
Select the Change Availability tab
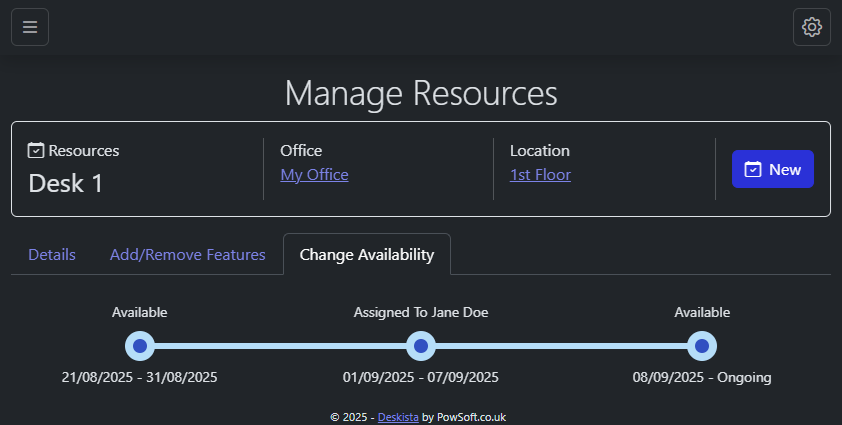[367, 255]
